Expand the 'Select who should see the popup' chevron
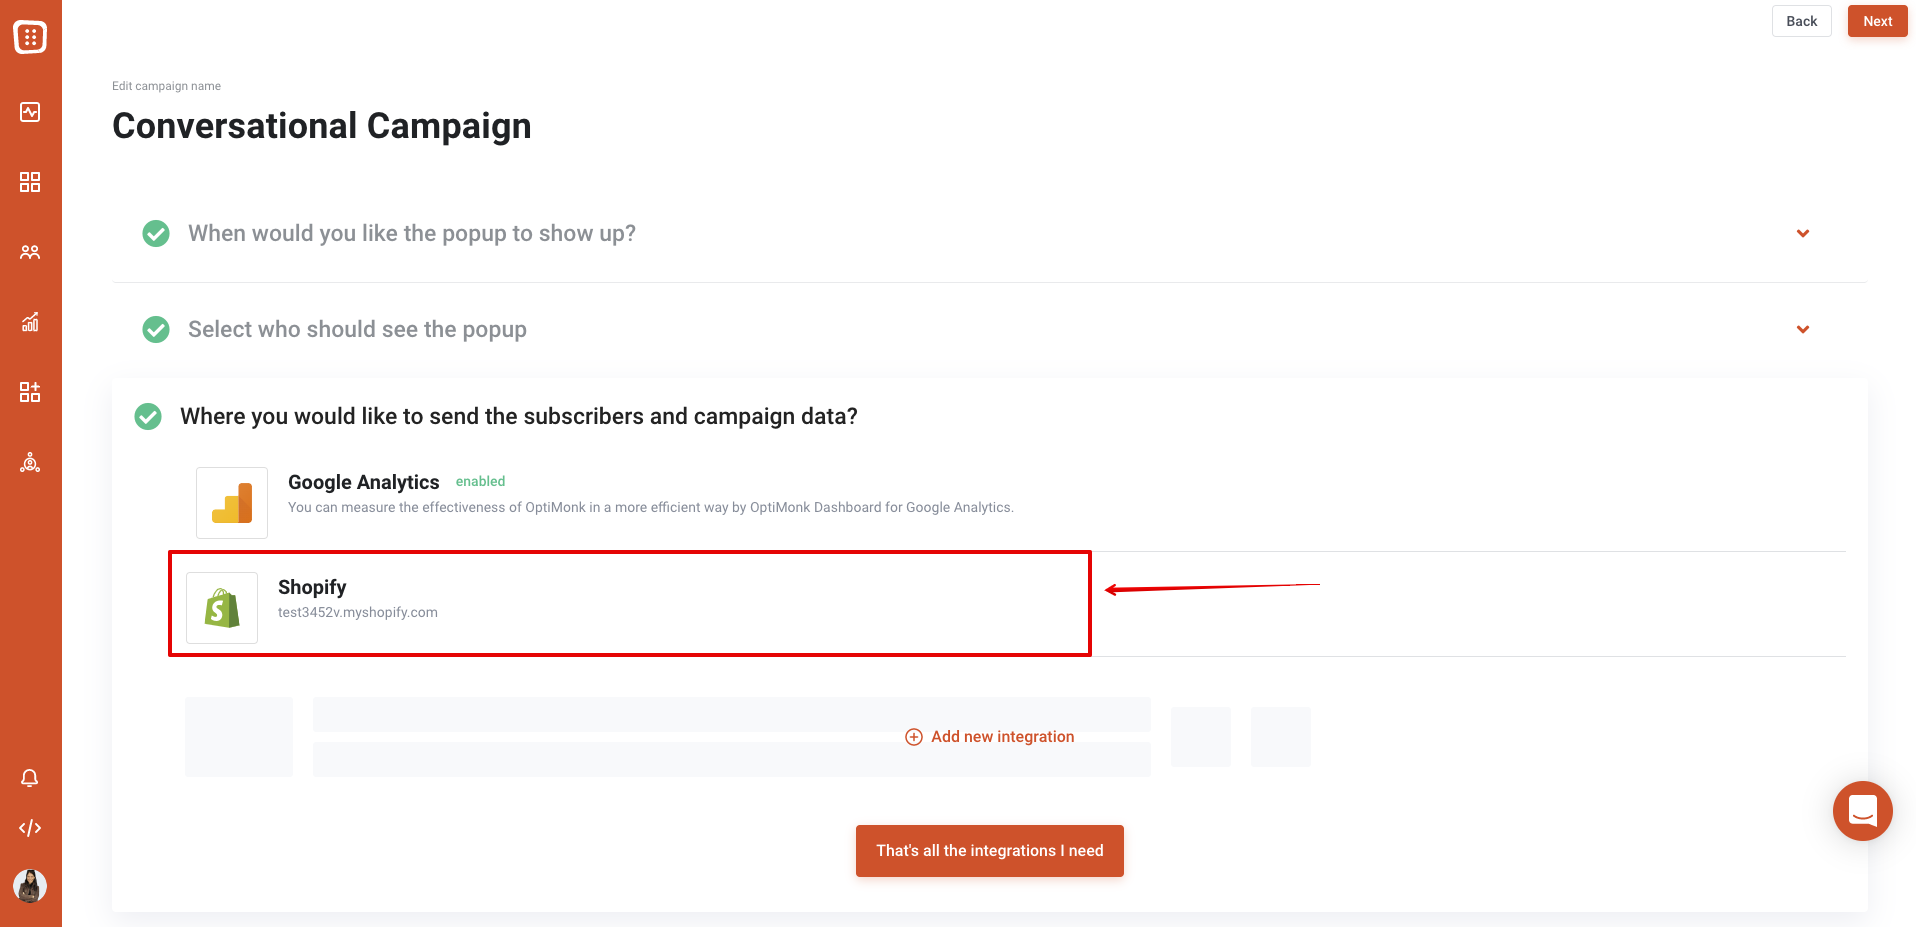This screenshot has height=927, width=1916. tap(1803, 329)
